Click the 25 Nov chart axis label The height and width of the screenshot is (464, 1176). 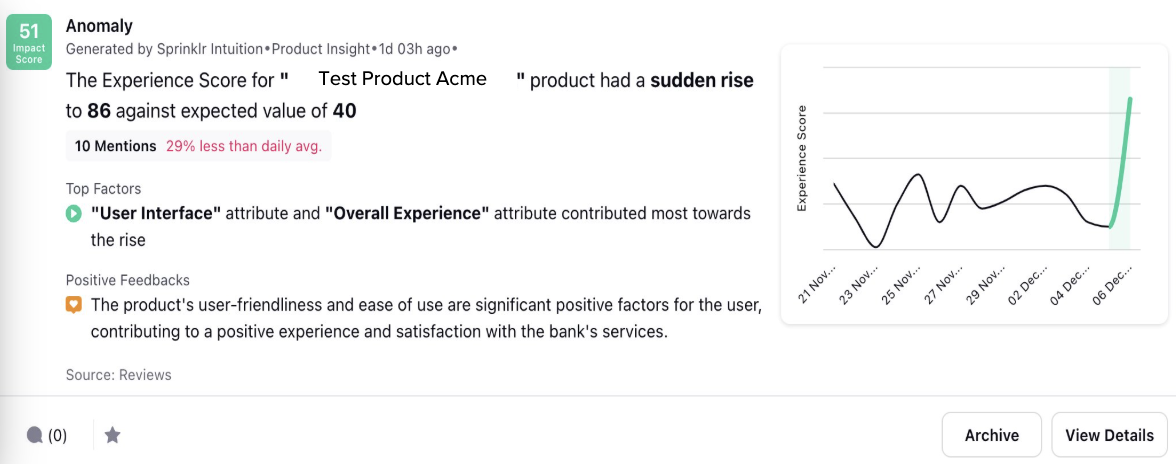click(901, 284)
